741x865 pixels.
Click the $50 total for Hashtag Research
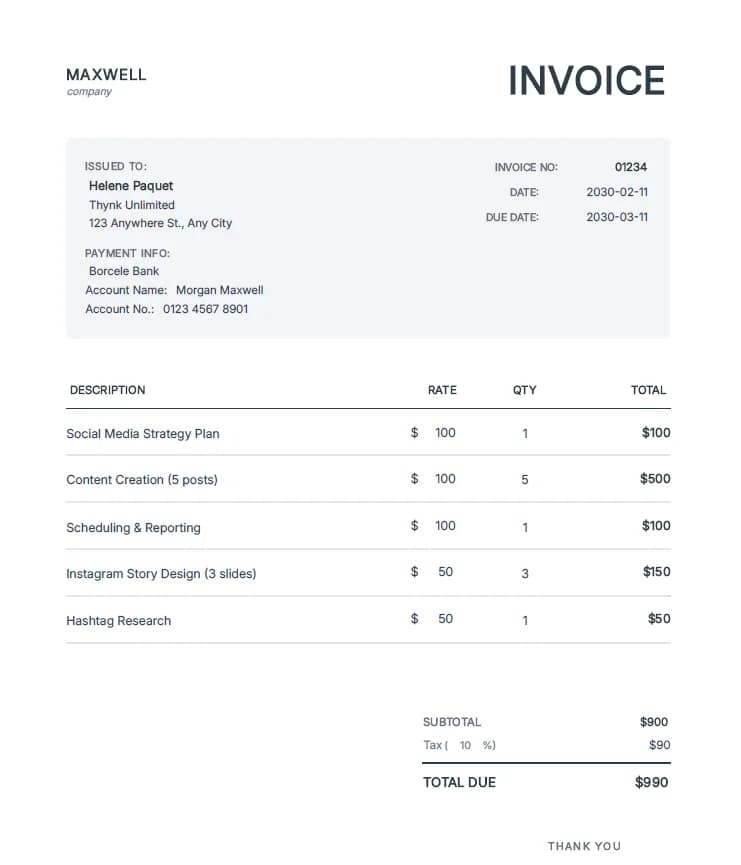click(x=659, y=618)
